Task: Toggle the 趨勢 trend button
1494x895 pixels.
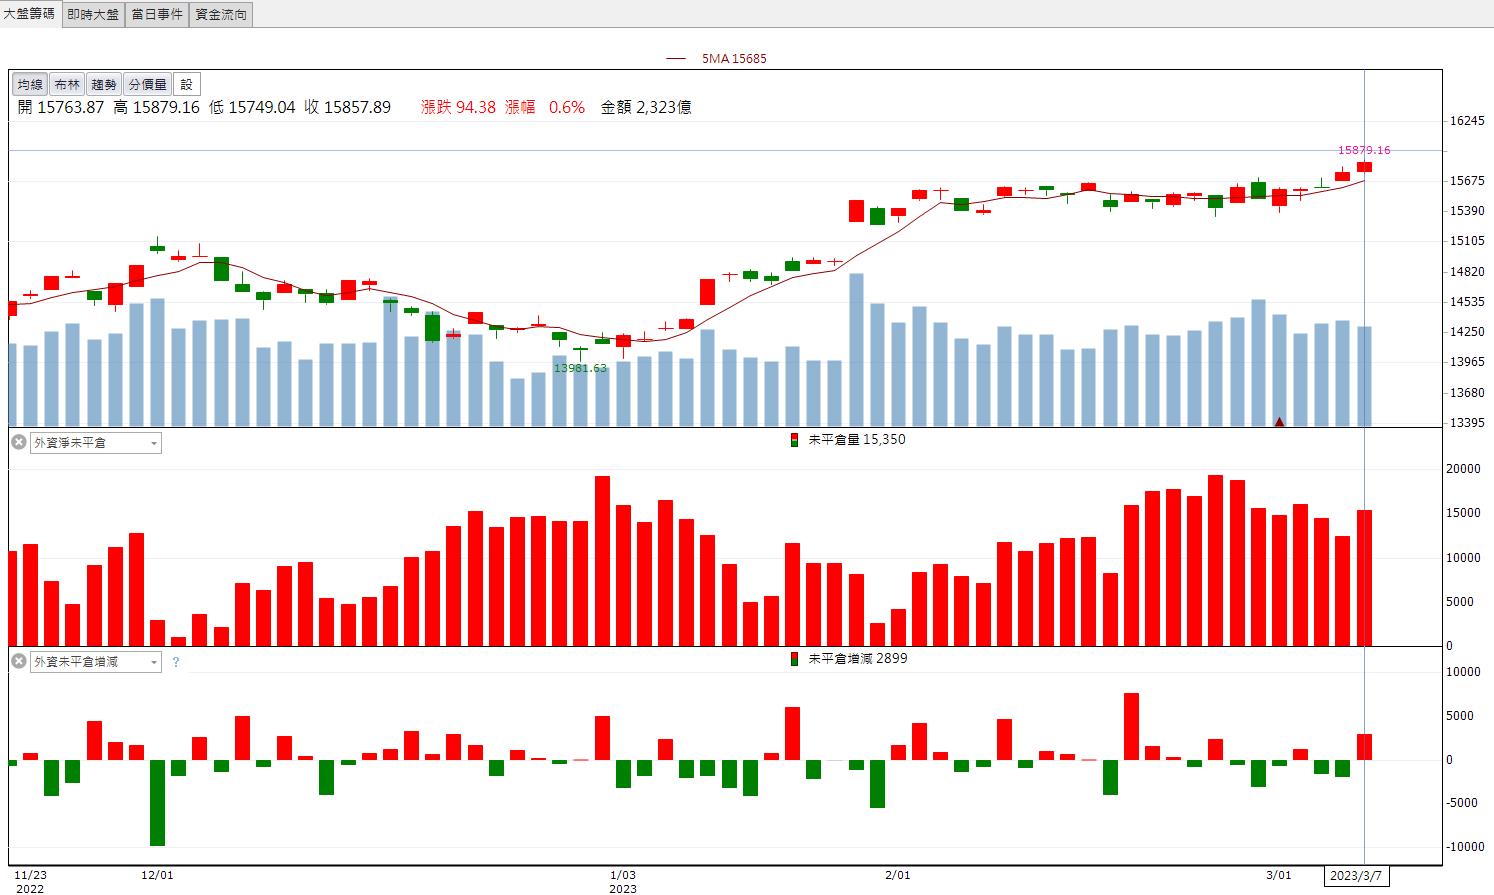Action: point(104,85)
